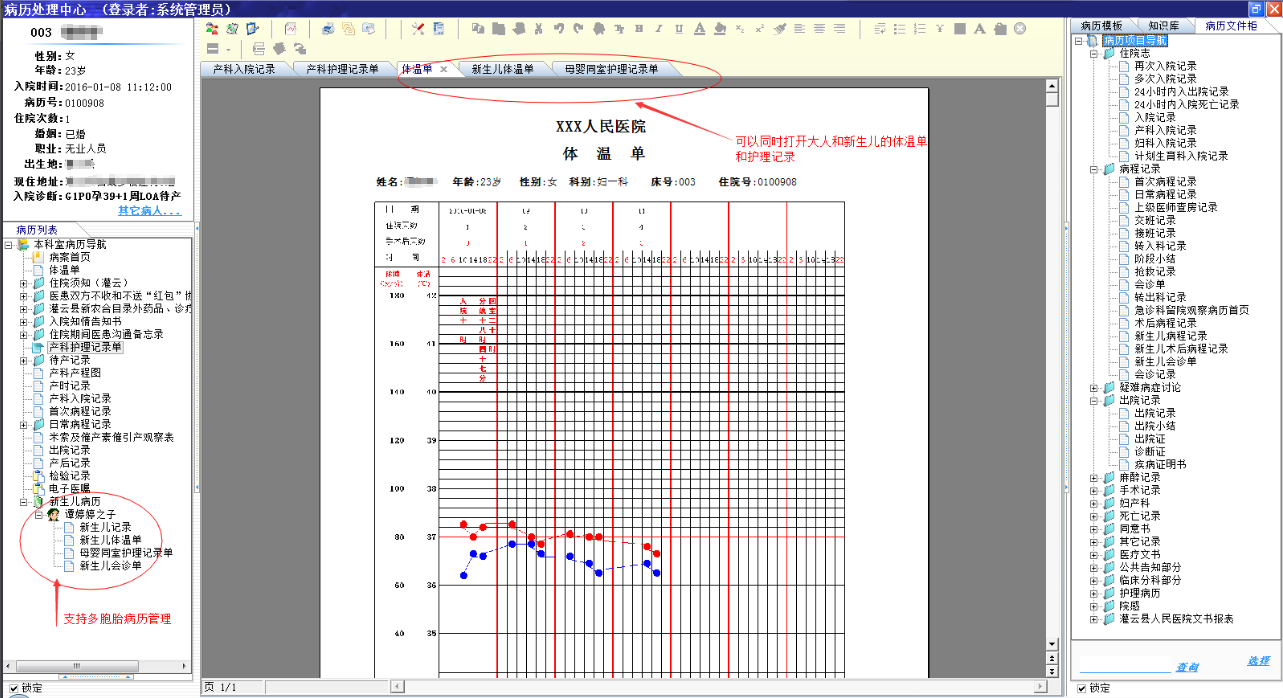The height and width of the screenshot is (698, 1283).
Task: Click the query input field beside 查询
Action: click(x=1123, y=664)
